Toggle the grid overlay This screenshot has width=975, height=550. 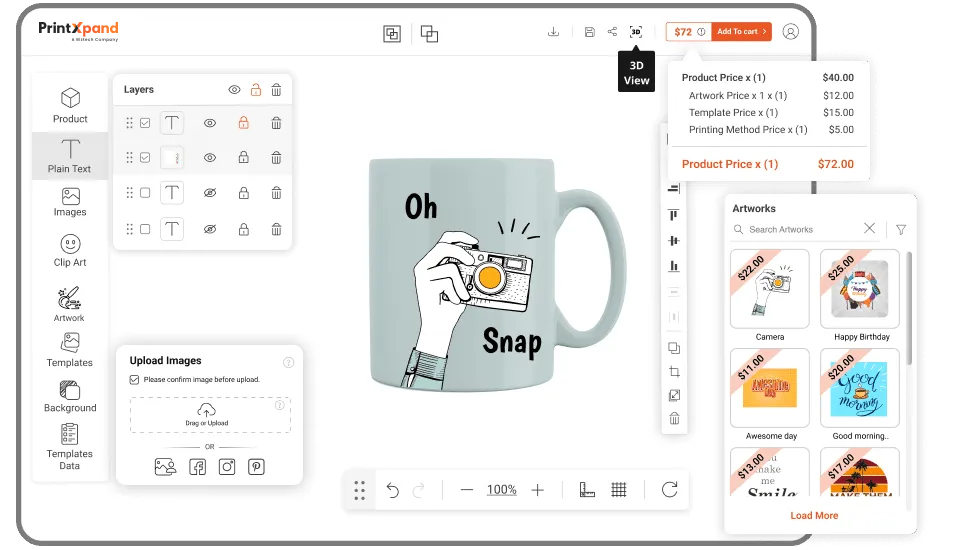(x=619, y=490)
